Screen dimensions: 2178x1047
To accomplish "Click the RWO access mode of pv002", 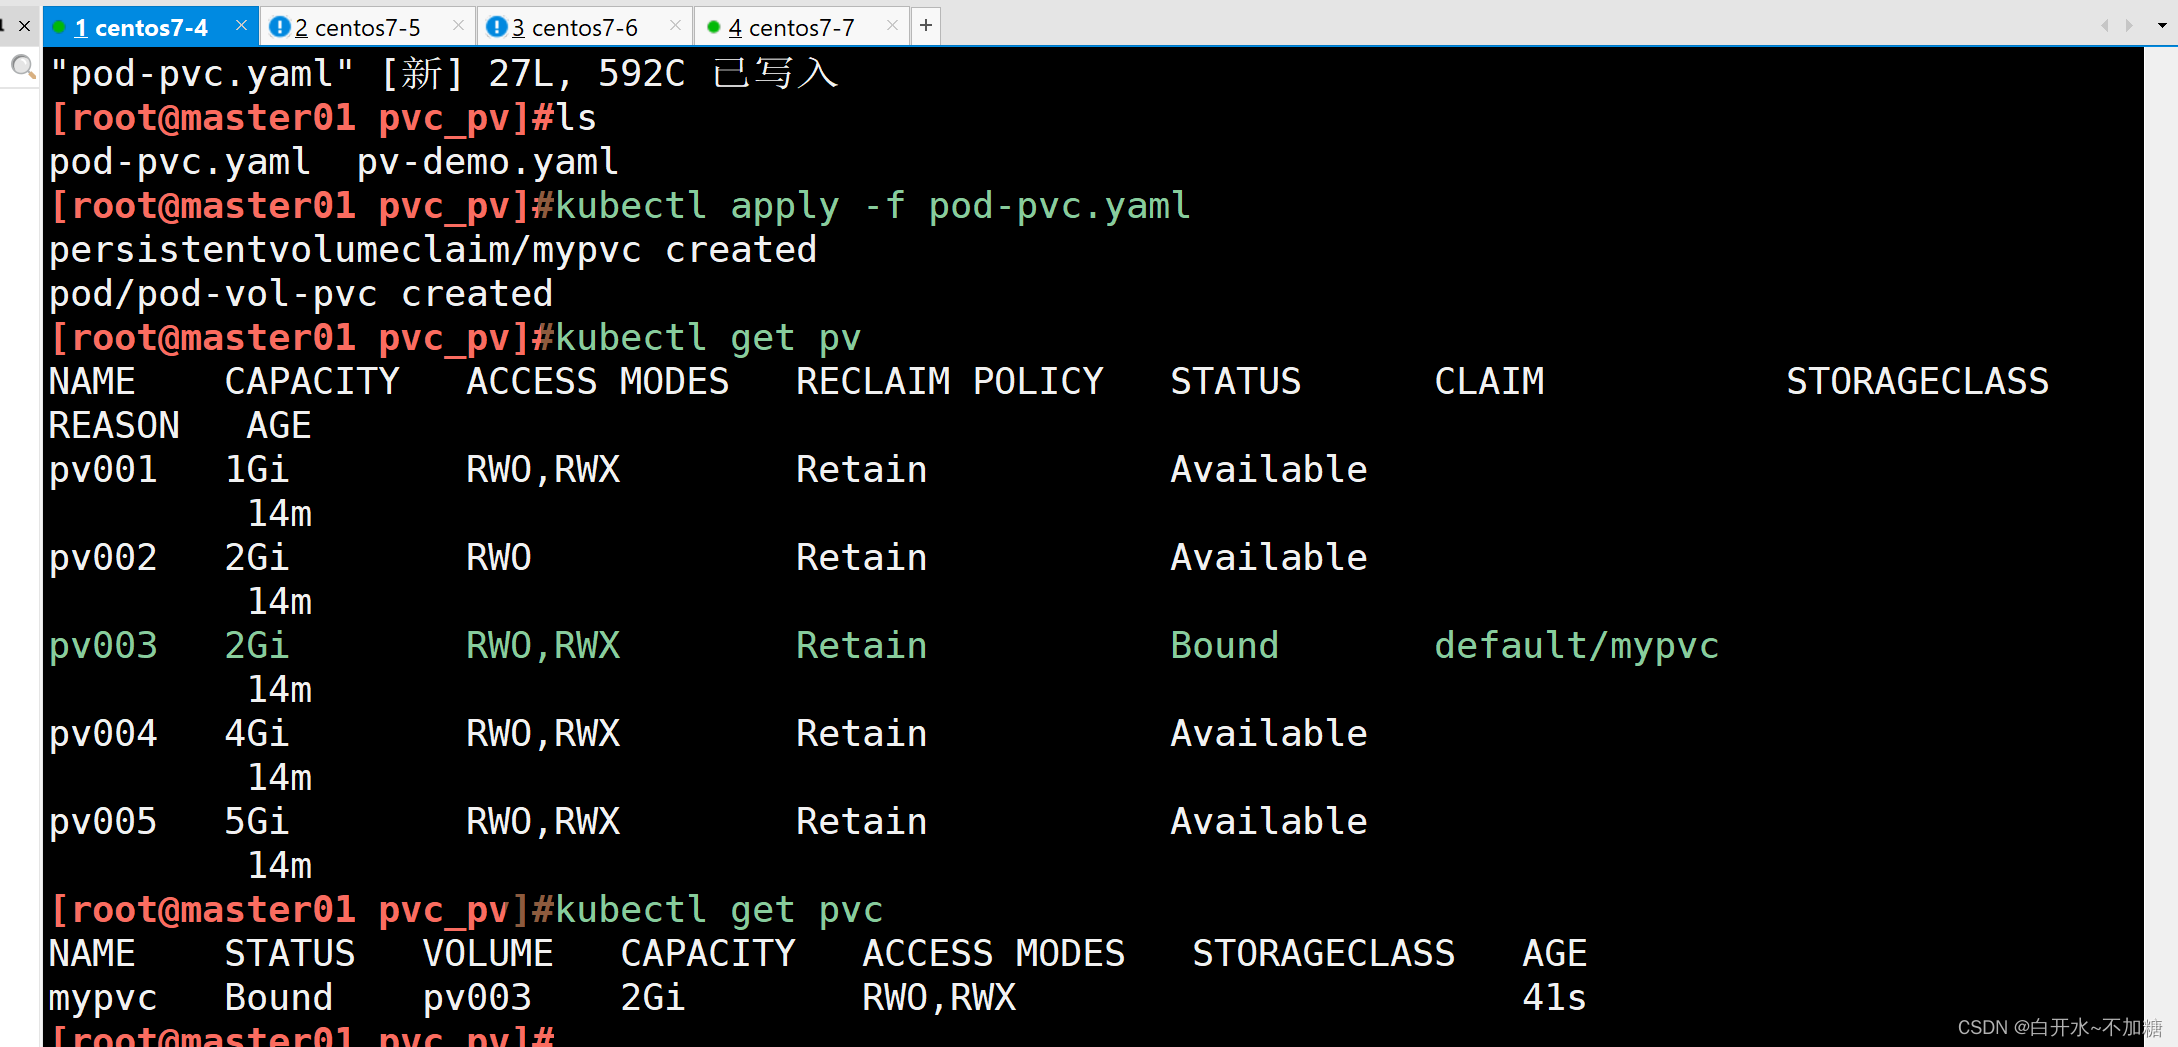I will point(499,558).
